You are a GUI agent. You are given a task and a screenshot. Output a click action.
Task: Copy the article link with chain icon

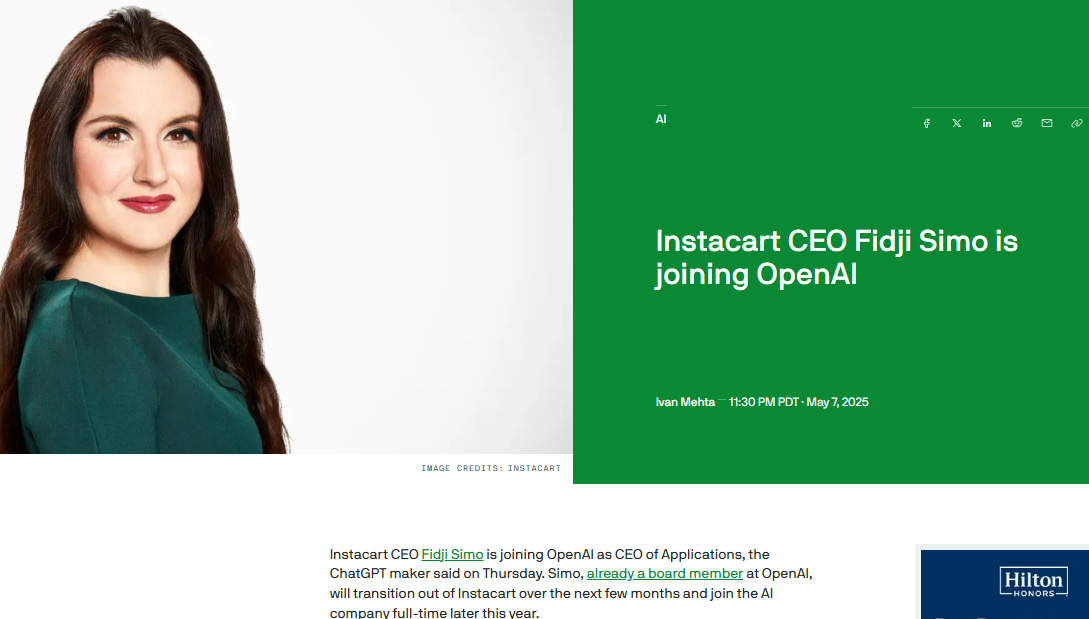click(1076, 123)
